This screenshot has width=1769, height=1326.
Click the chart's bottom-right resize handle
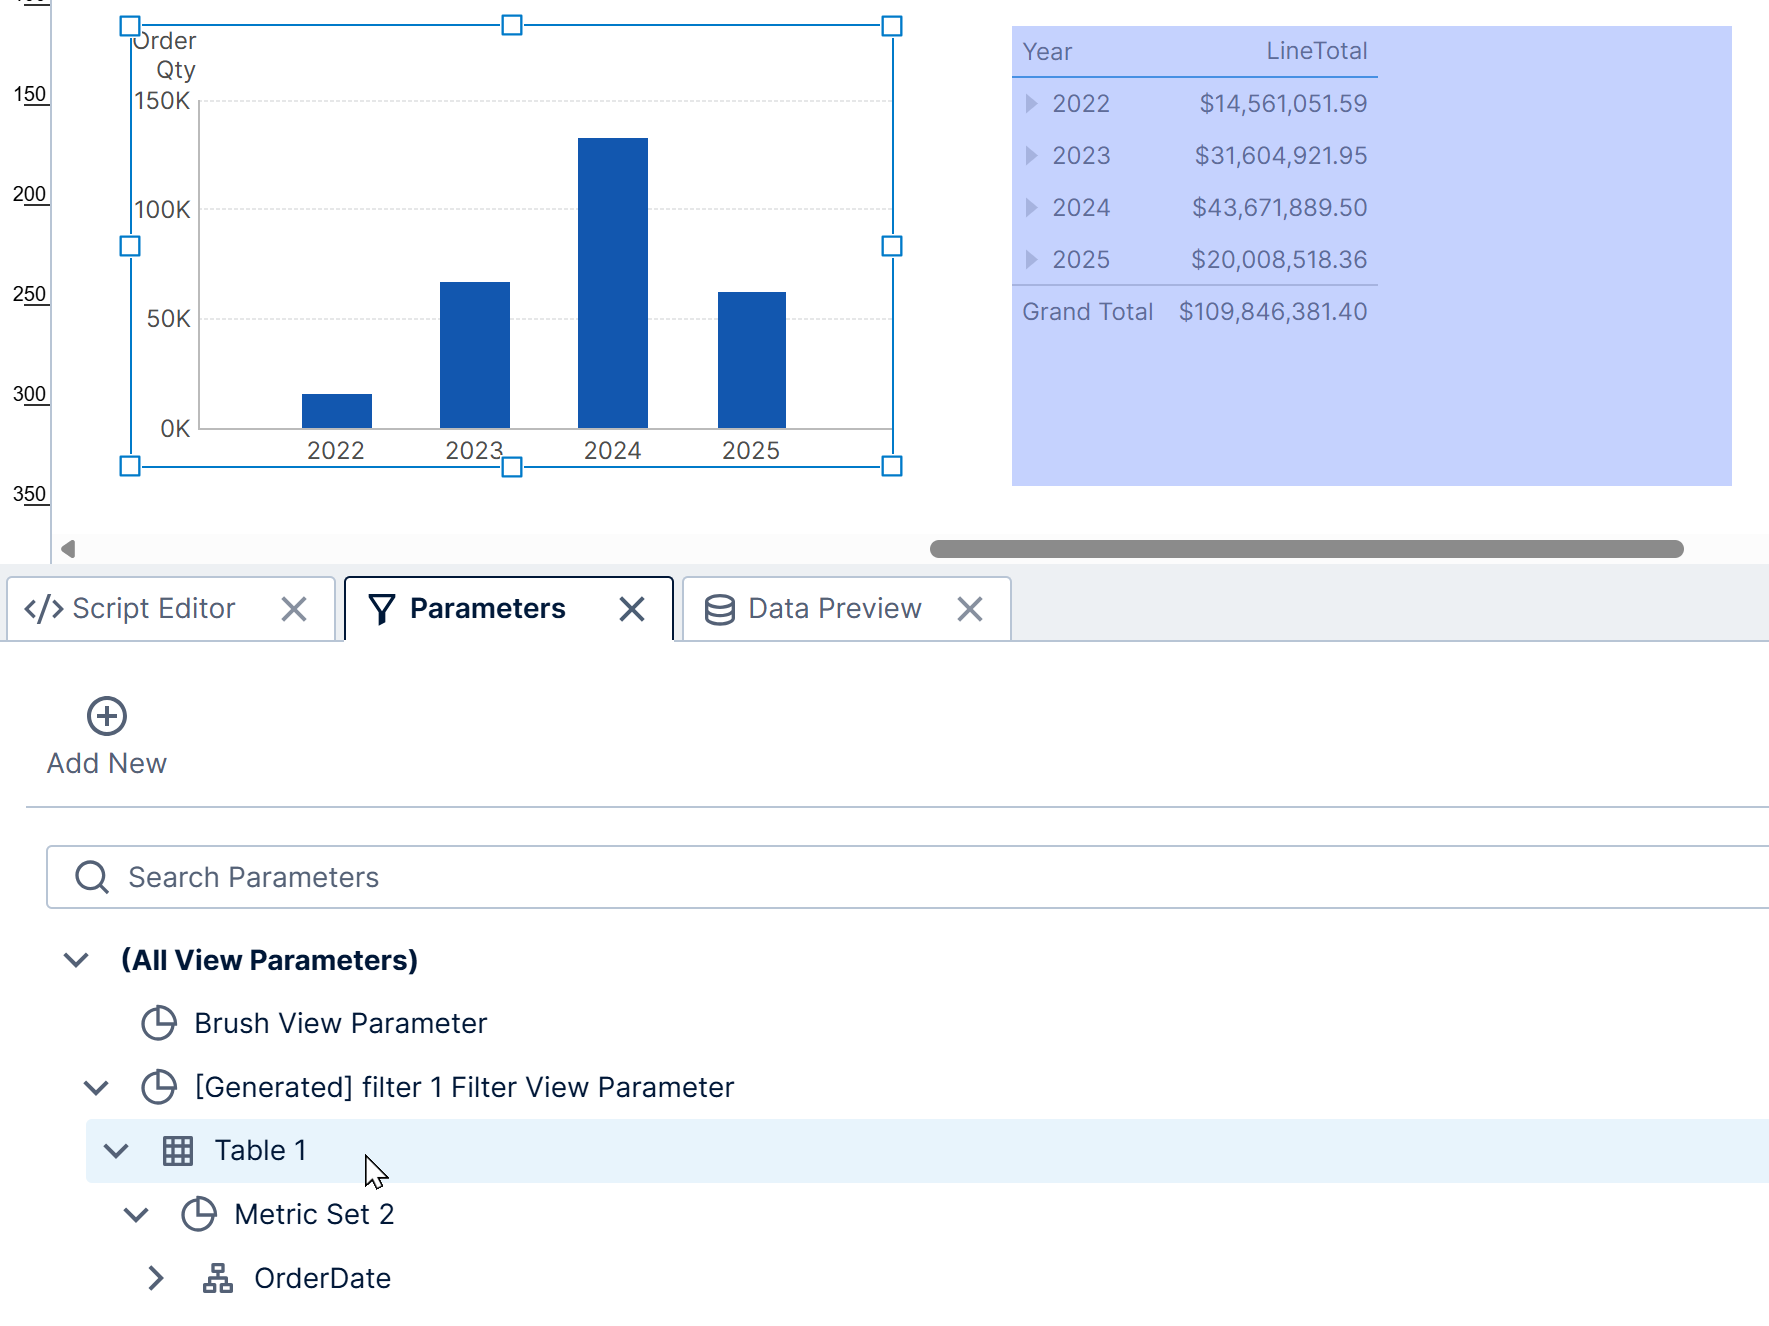892,466
